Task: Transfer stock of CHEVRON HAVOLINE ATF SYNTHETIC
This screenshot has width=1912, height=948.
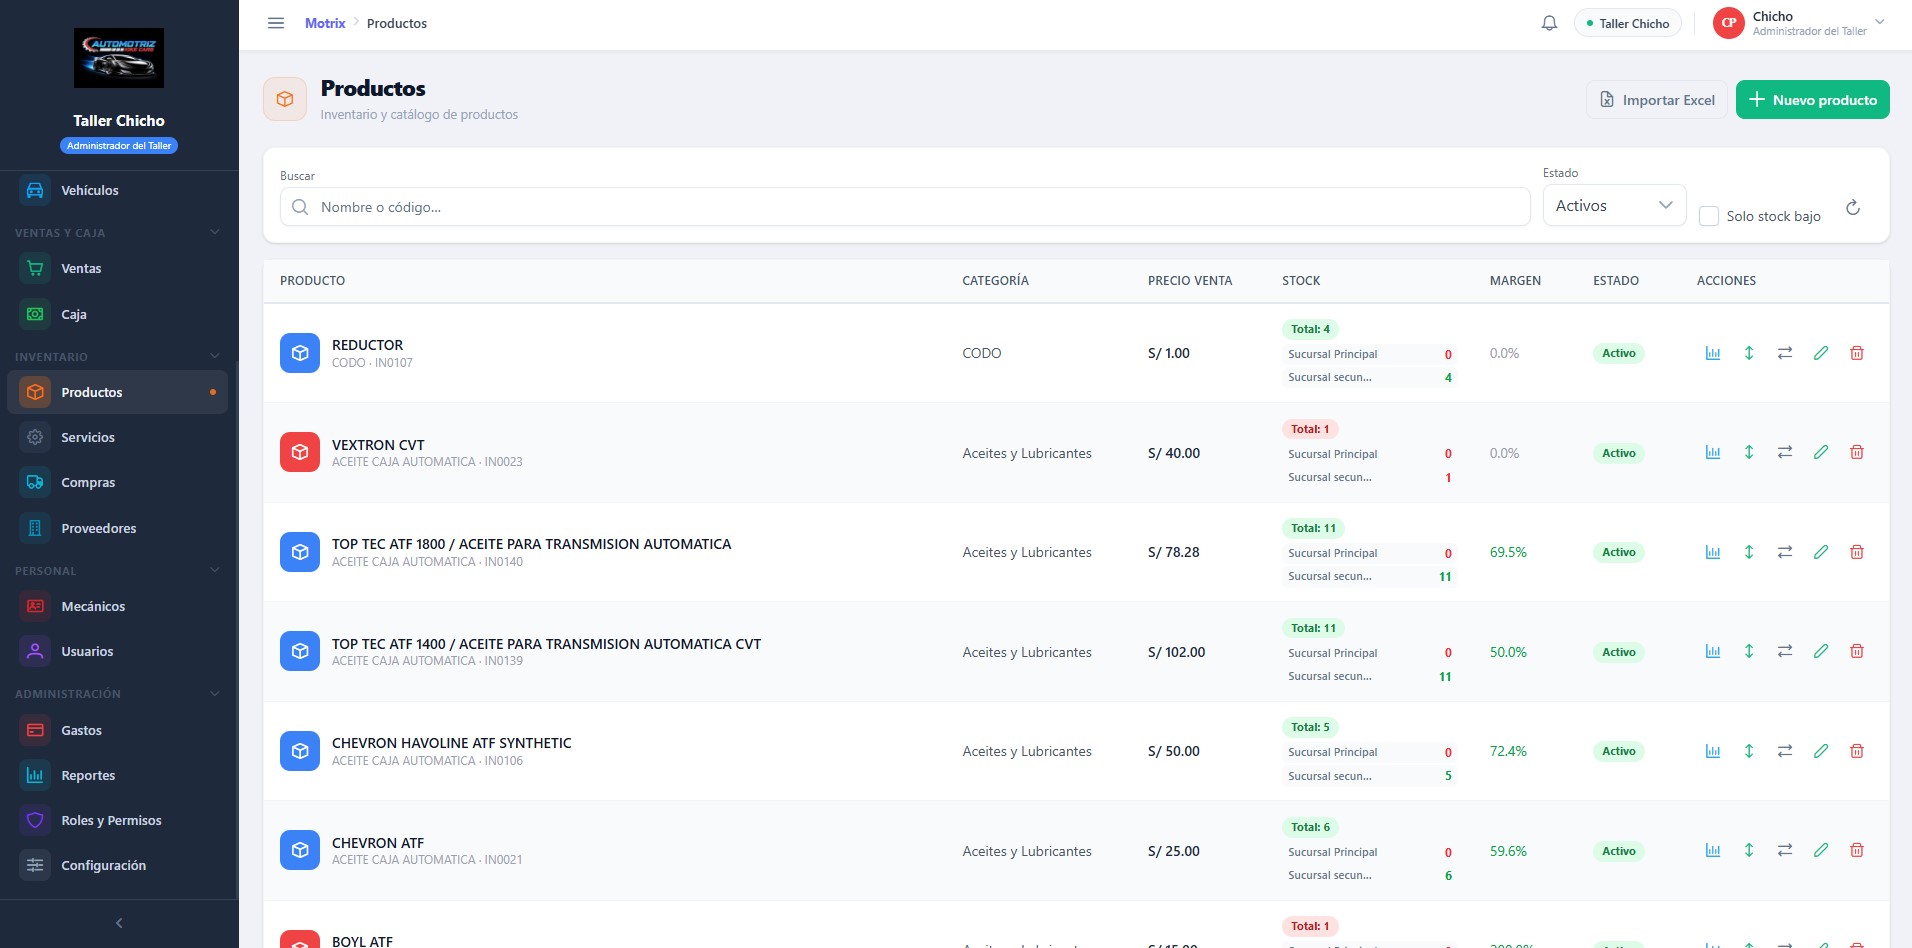Action: tap(1785, 751)
